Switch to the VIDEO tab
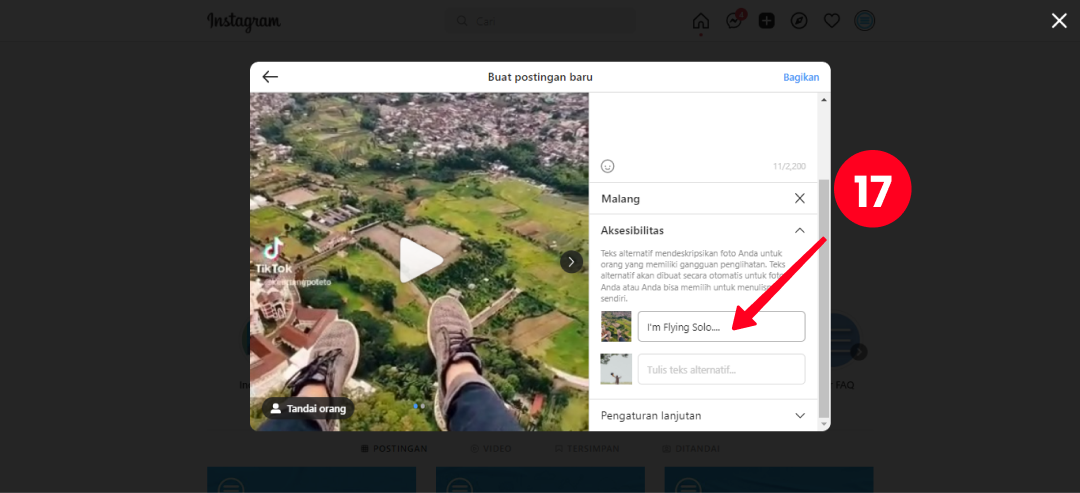This screenshot has width=1080, height=493. pos(491,448)
